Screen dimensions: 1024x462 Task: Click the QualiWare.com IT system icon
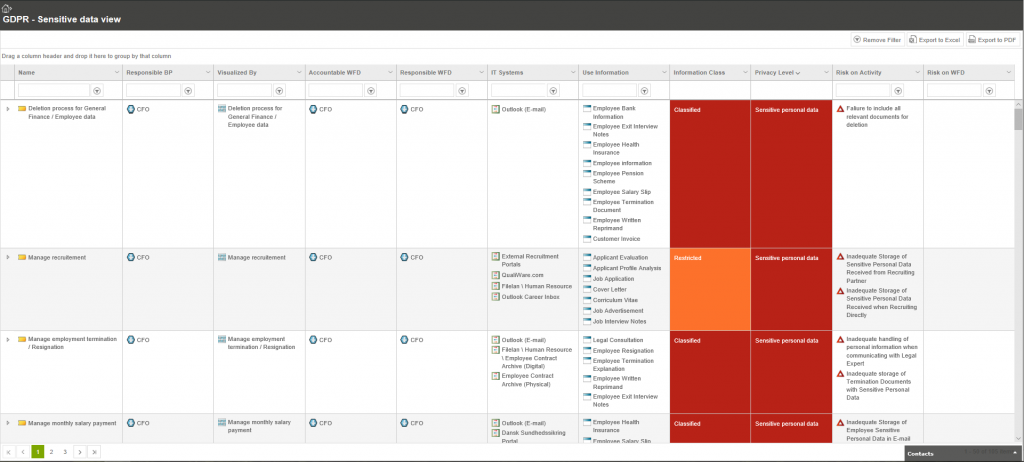495,275
